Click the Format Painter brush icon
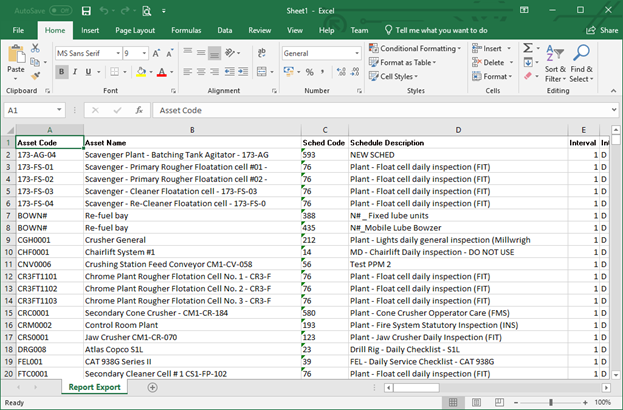This screenshot has width=623, height=410. tap(35, 75)
